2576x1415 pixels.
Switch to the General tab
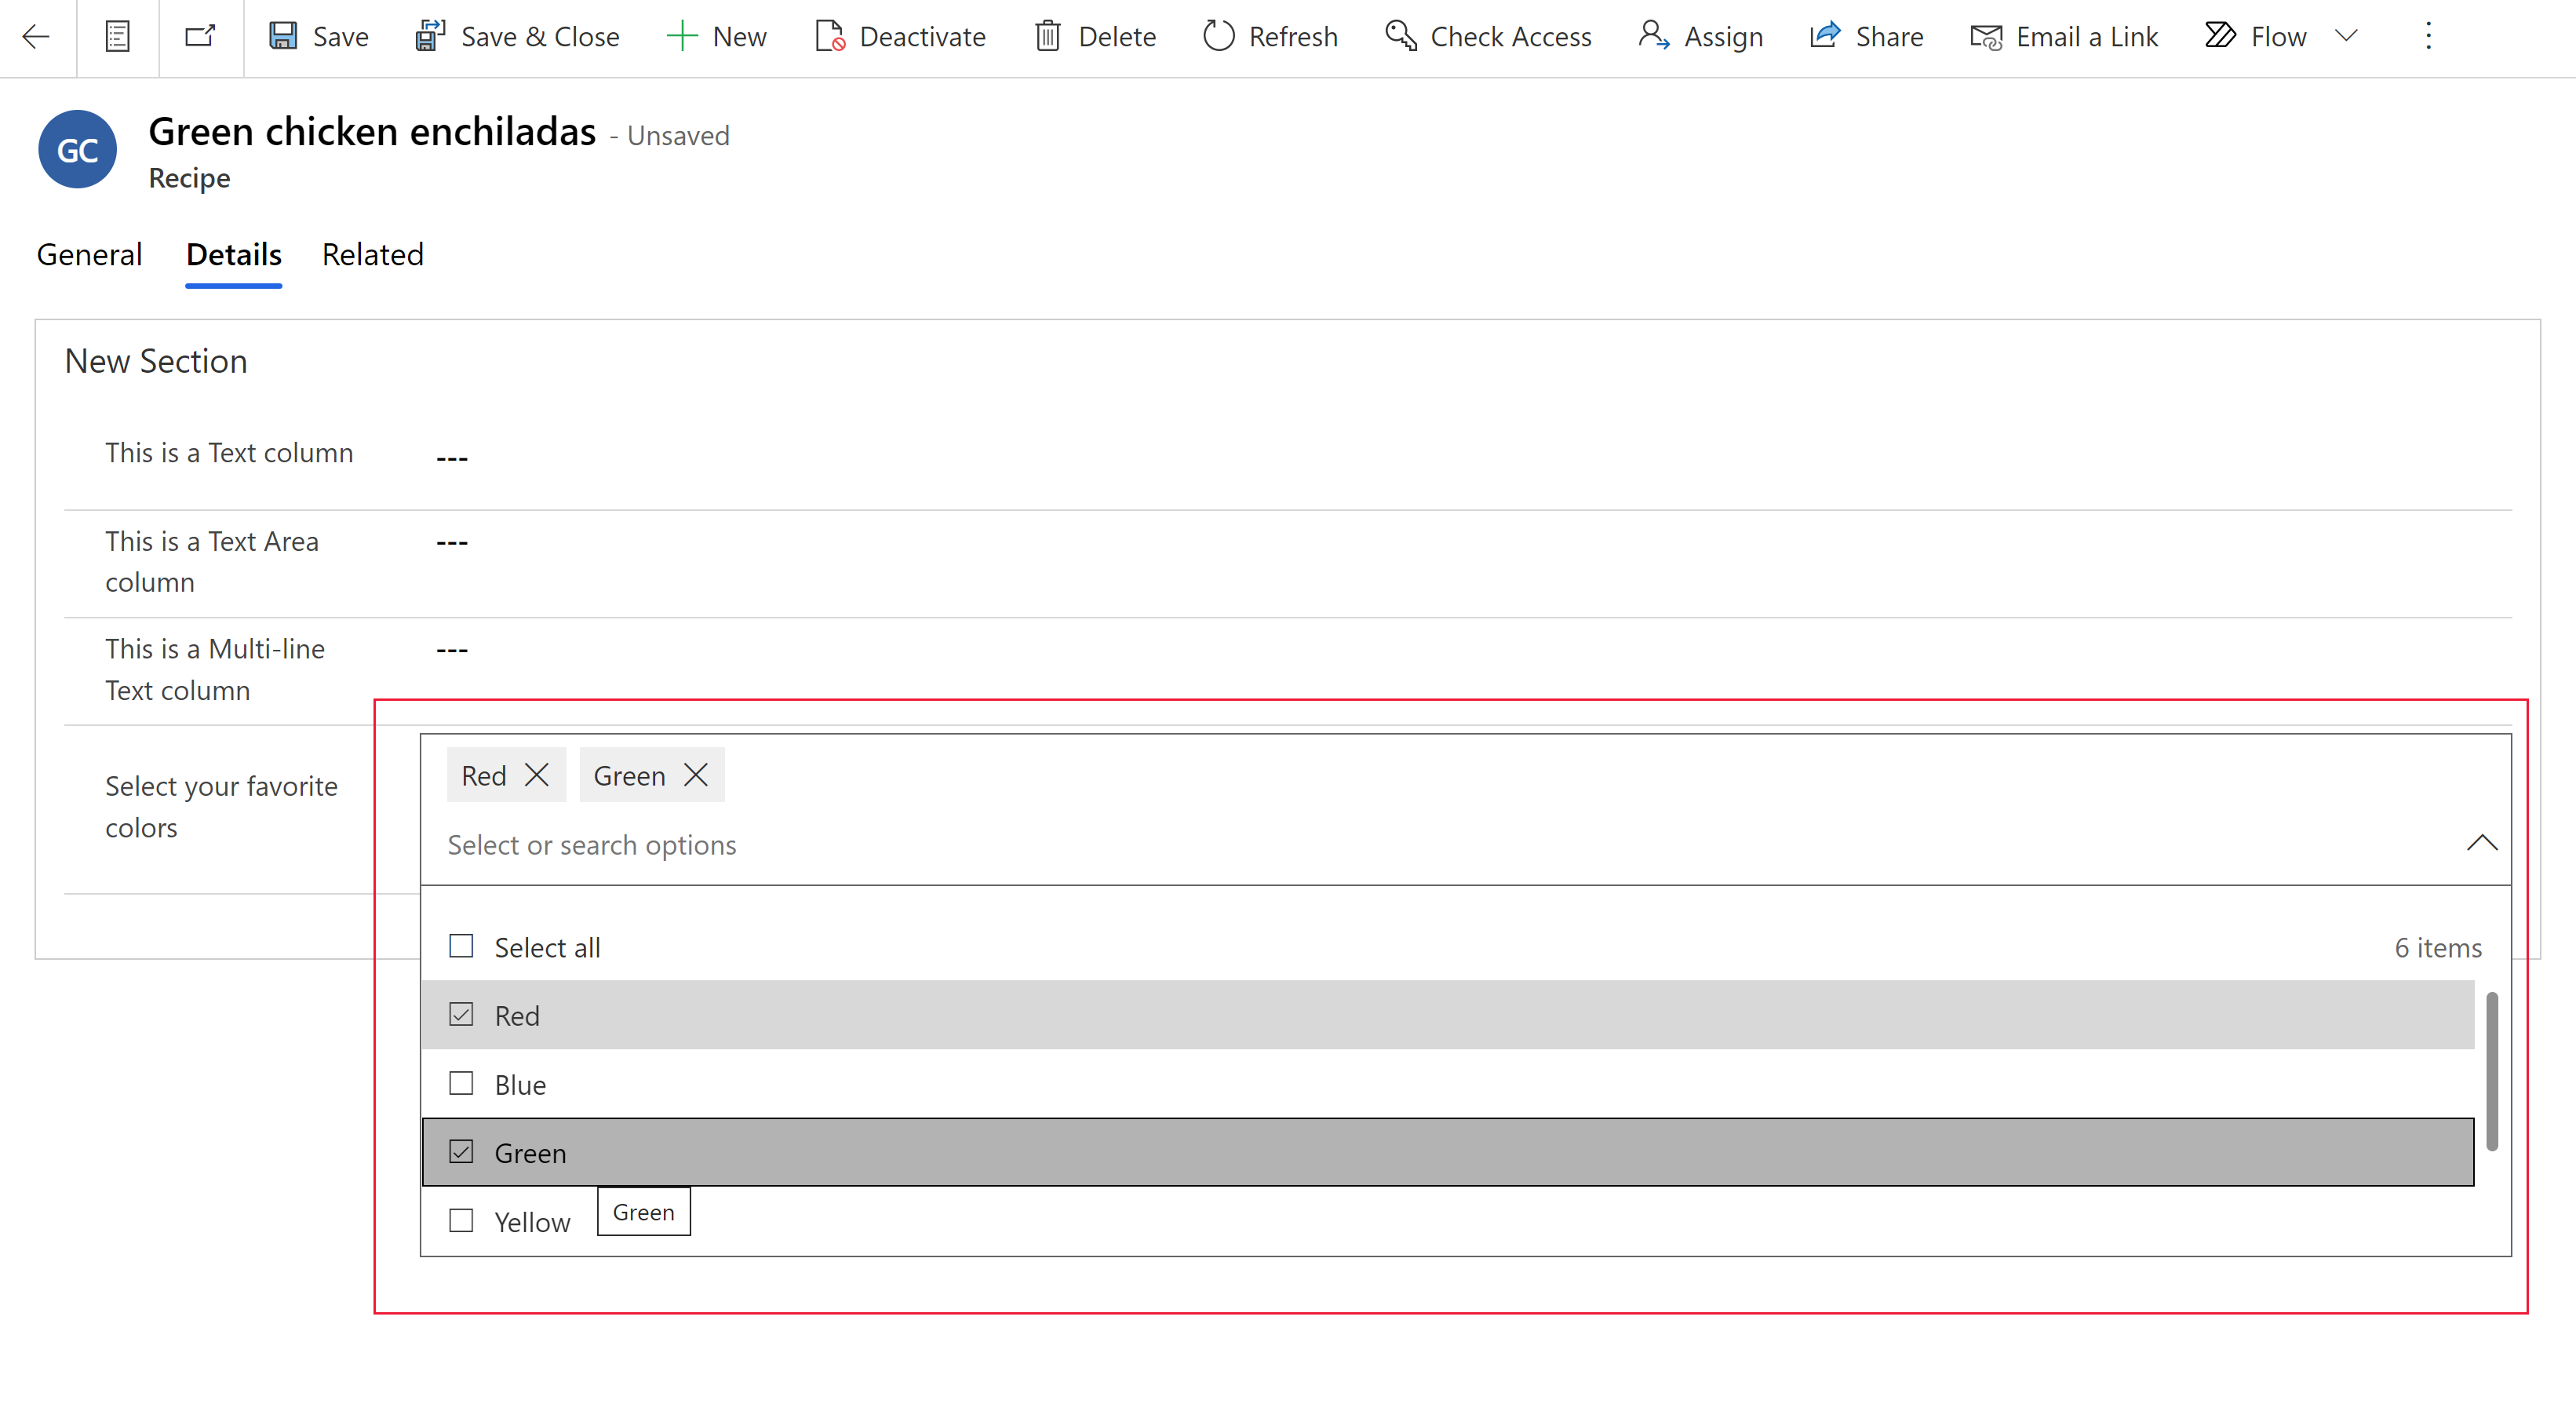pos(89,253)
